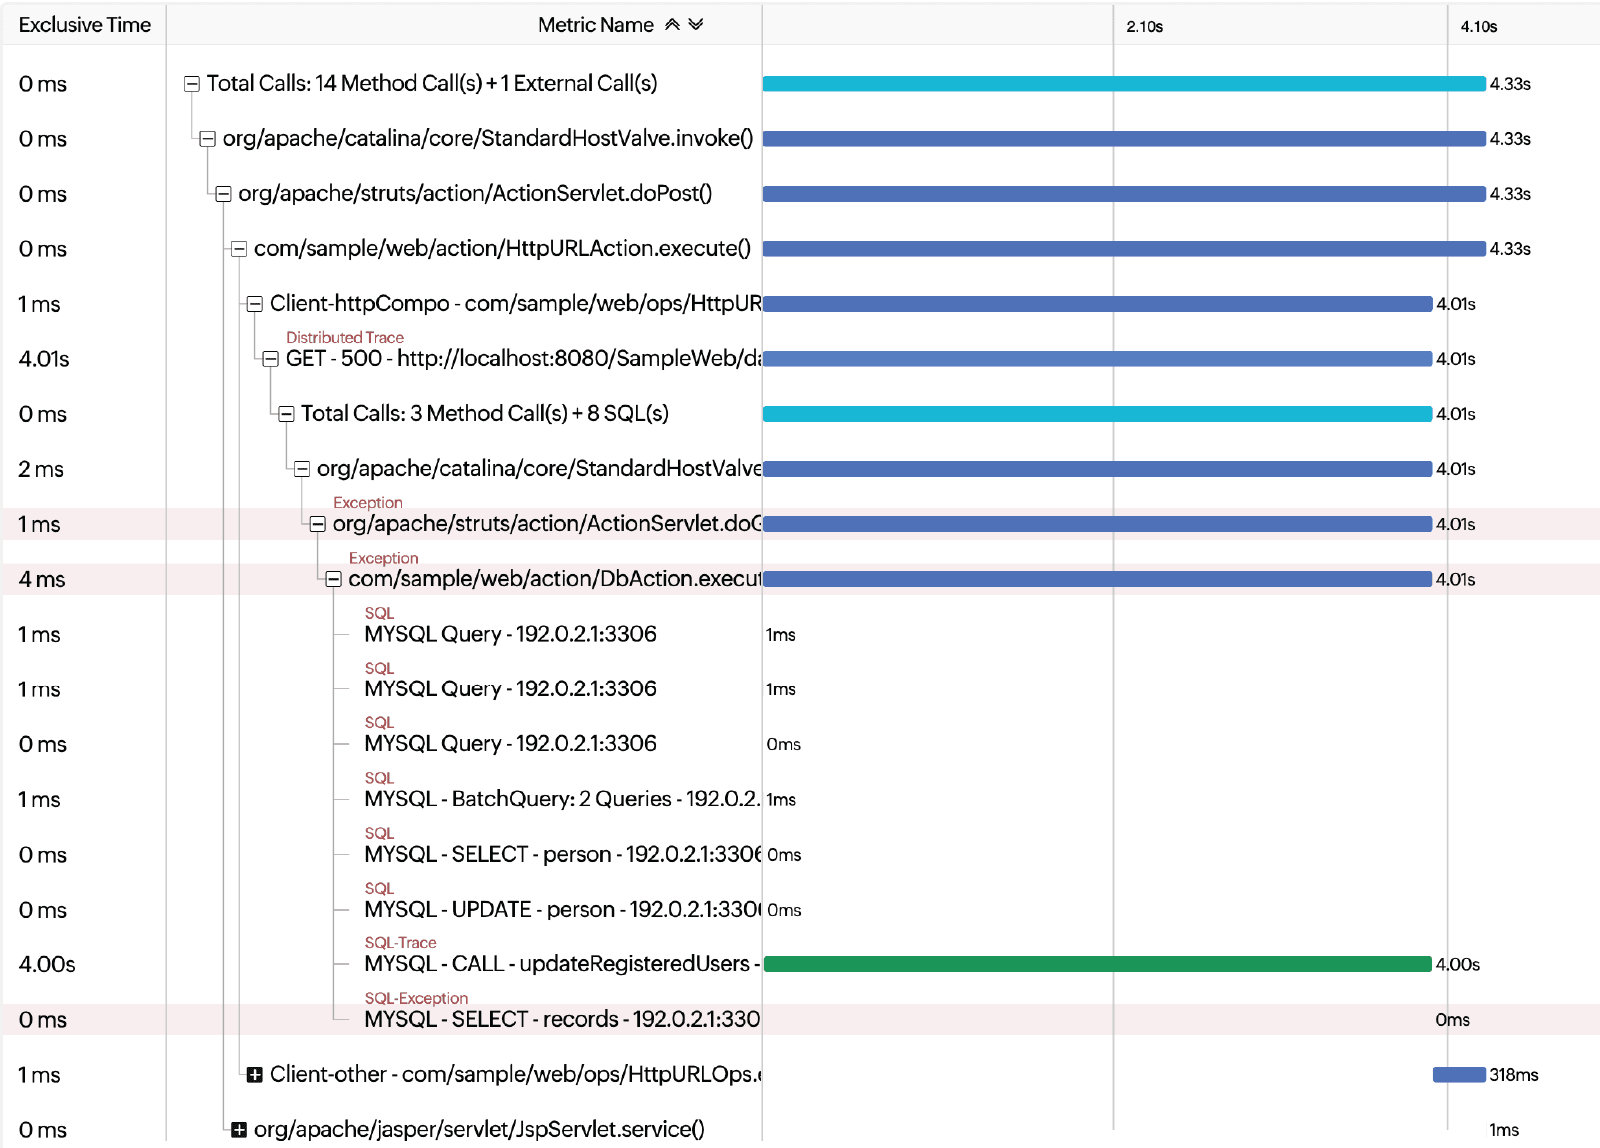
Task: Click the green 4.00s updateRegisteredUsers bar
Action: [1097, 964]
